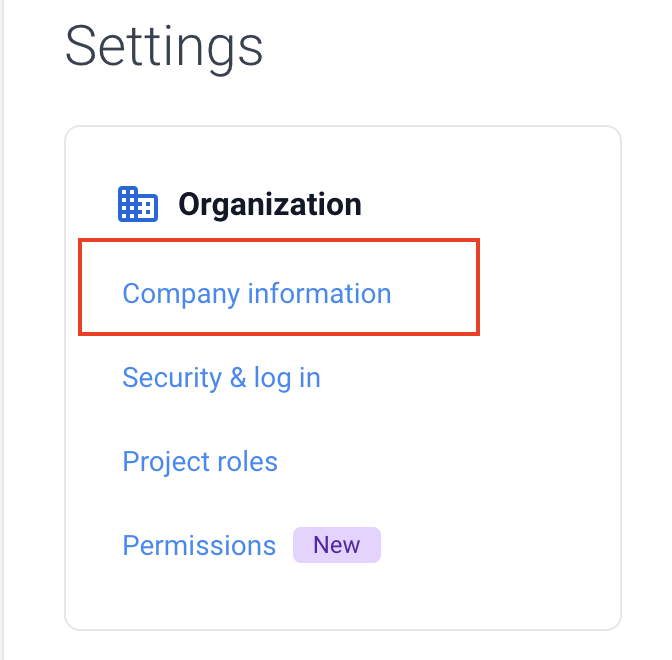
Task: Select the Organization section heading
Action: pyautogui.click(x=270, y=204)
